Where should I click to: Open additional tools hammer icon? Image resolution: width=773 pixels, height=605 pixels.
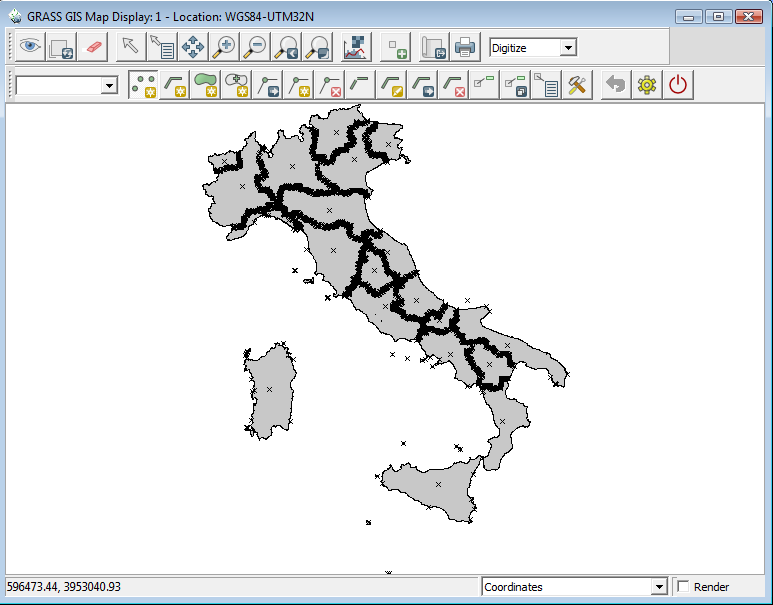577,85
